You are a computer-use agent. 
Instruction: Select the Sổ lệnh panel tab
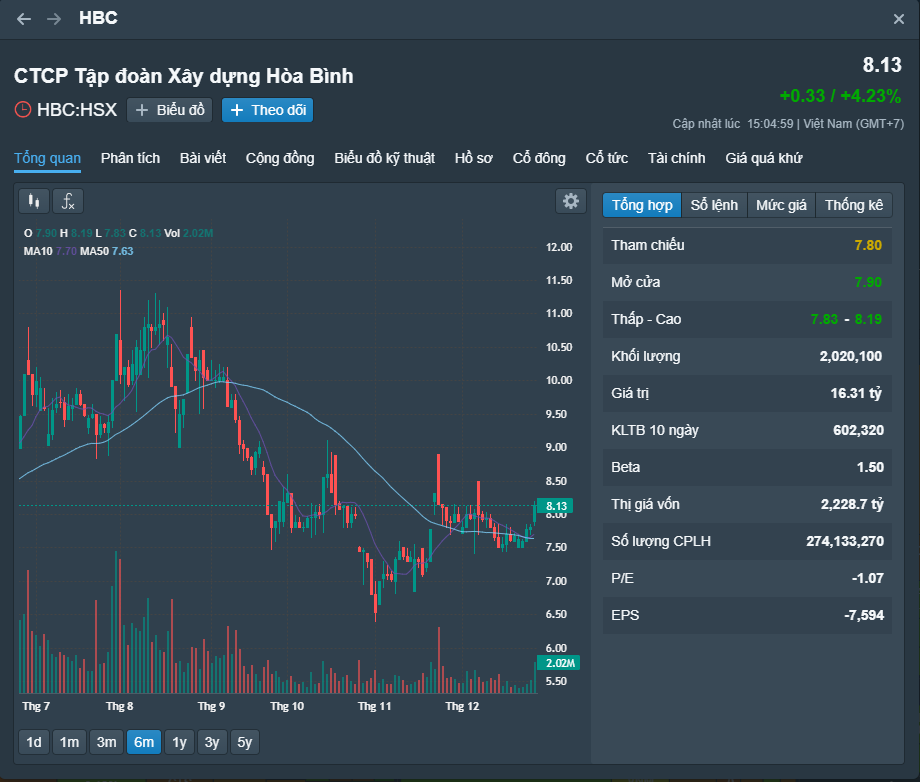coord(714,205)
